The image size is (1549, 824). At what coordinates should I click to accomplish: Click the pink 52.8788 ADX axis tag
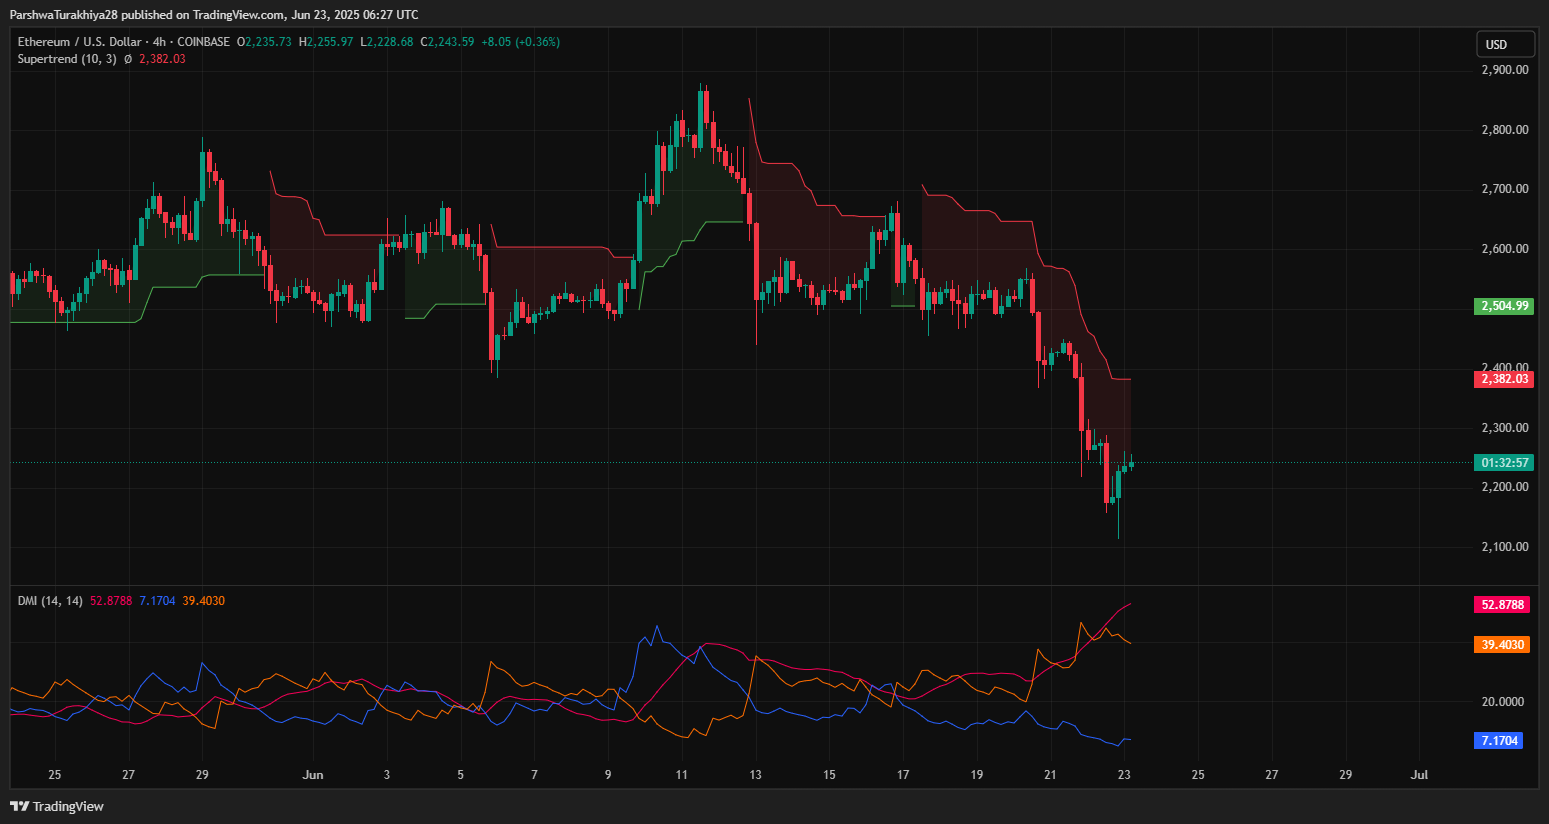click(1502, 605)
